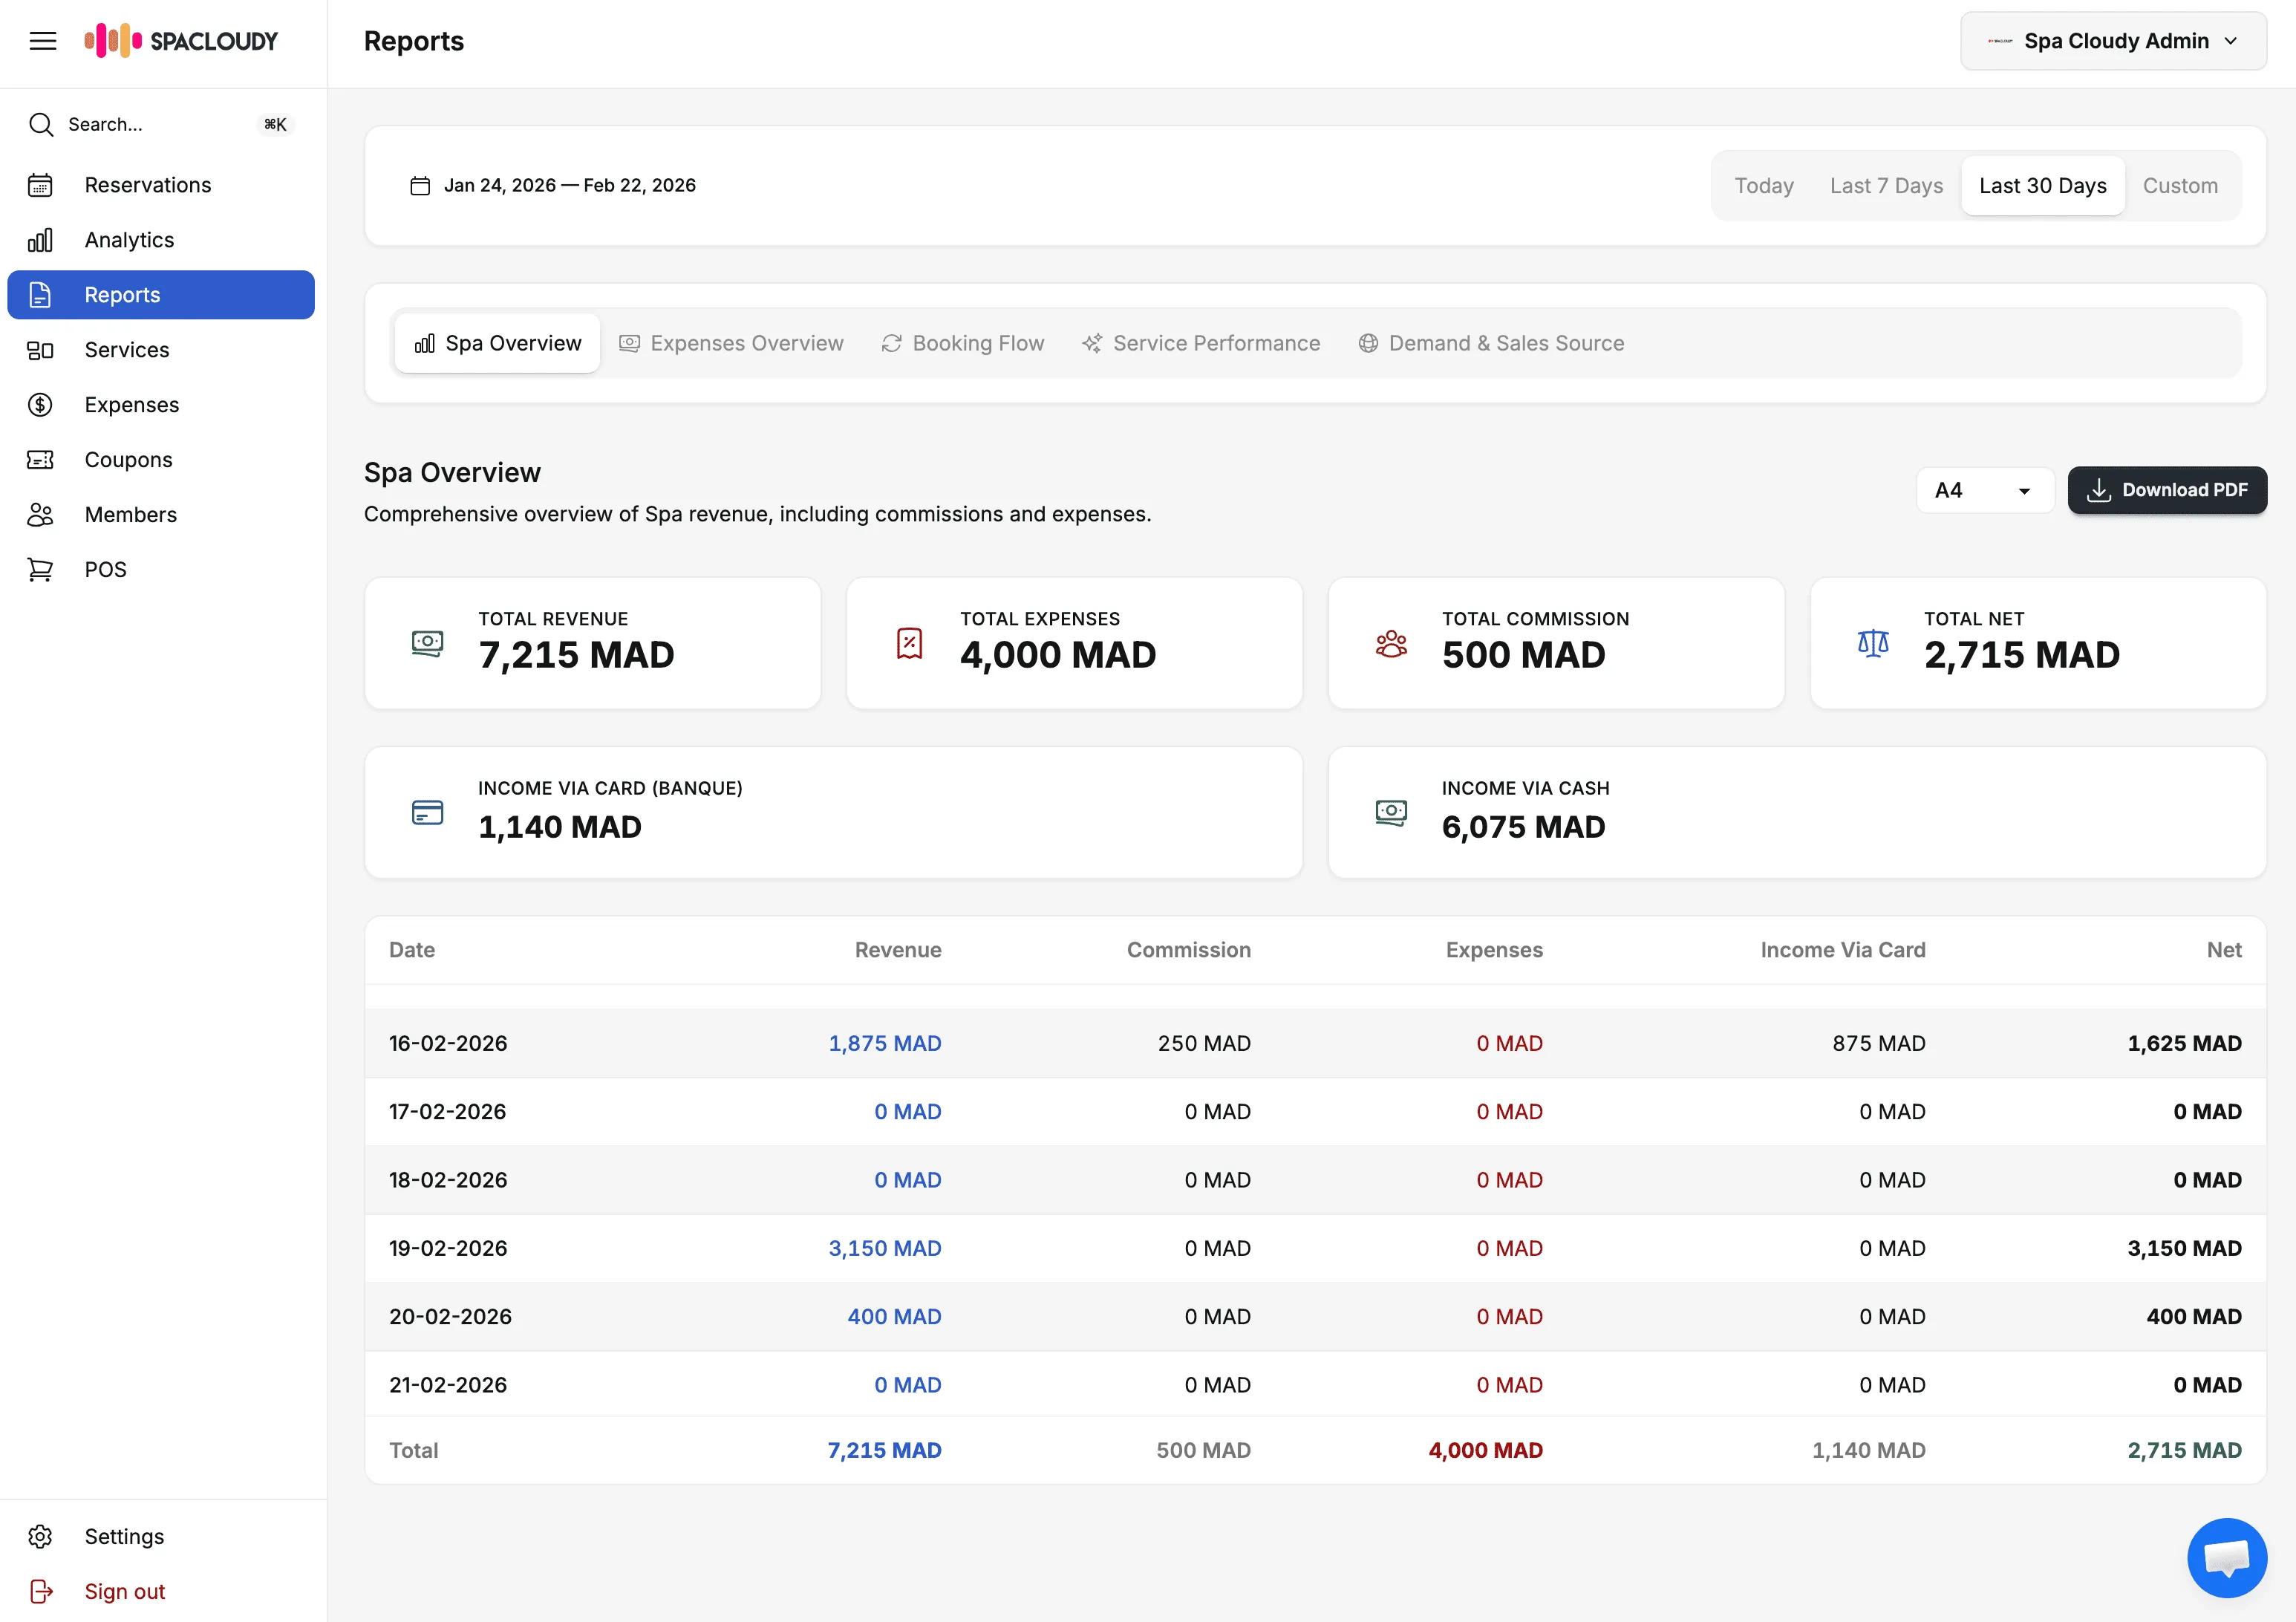Expand the Spa Cloudy Admin account menu
The width and height of the screenshot is (2296, 1622).
(2113, 40)
